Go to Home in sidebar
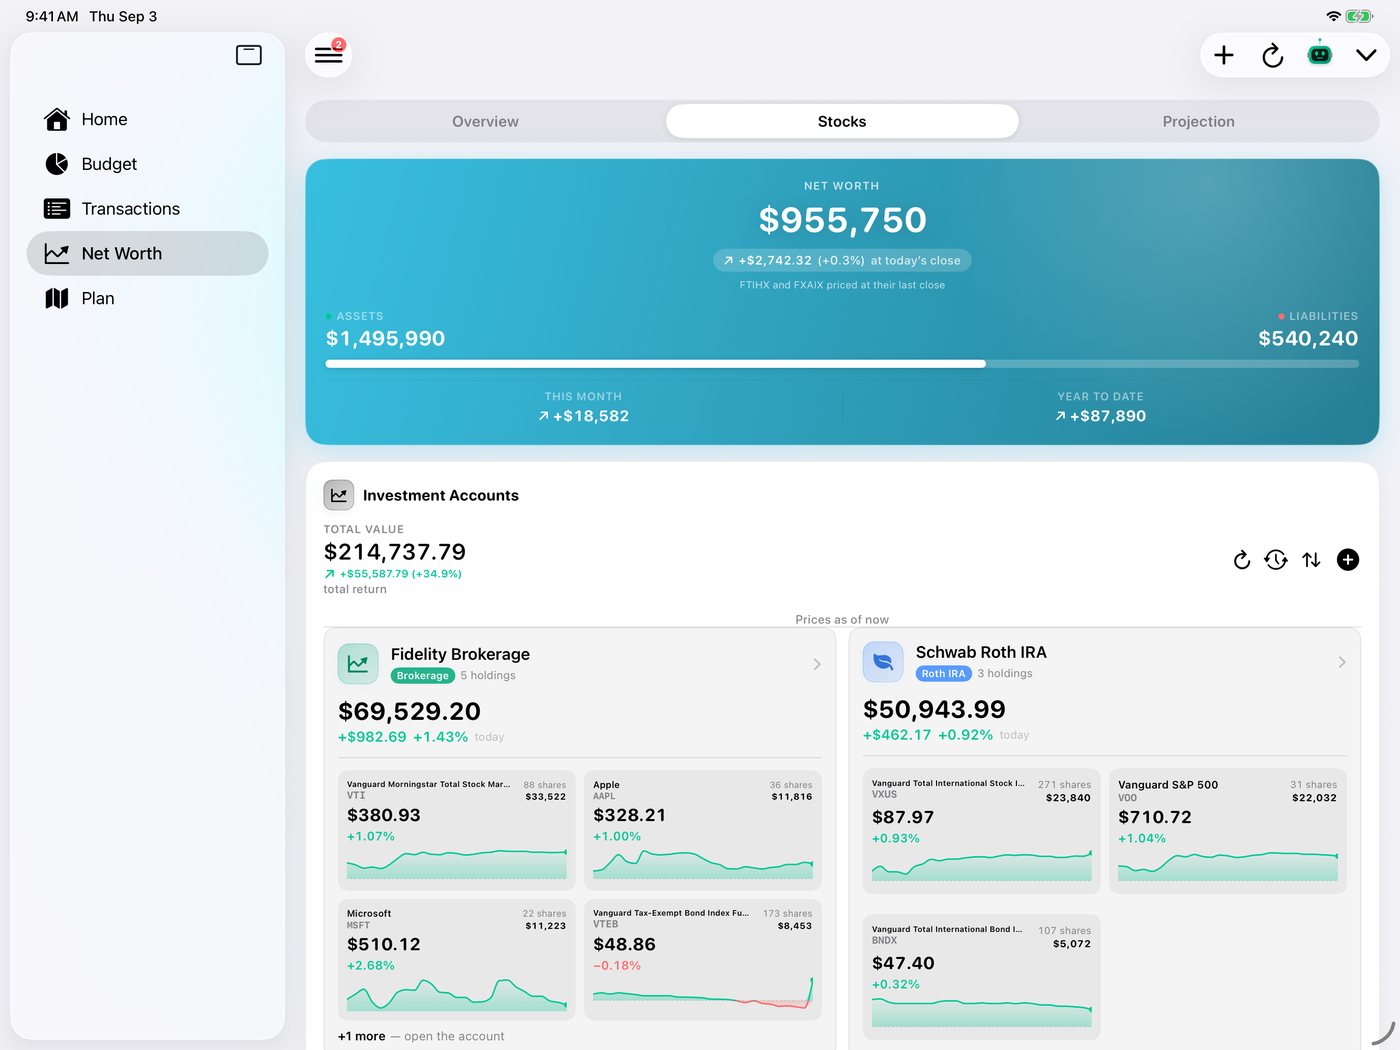The width and height of the screenshot is (1400, 1050). [x=147, y=119]
